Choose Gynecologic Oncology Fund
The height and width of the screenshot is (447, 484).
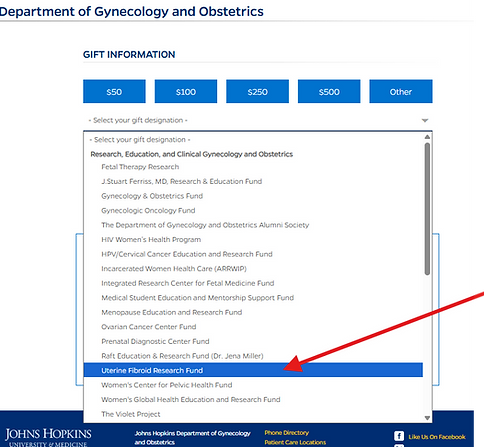pos(253,210)
